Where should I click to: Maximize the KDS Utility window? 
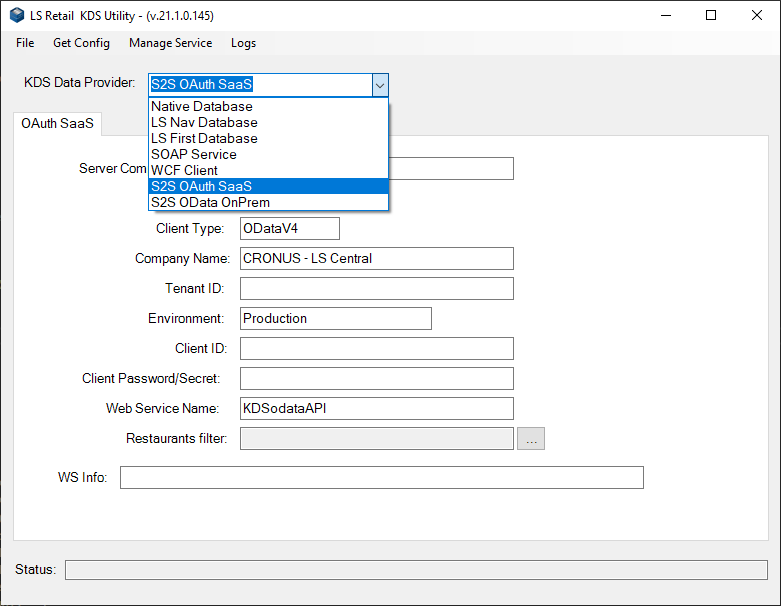click(x=711, y=16)
